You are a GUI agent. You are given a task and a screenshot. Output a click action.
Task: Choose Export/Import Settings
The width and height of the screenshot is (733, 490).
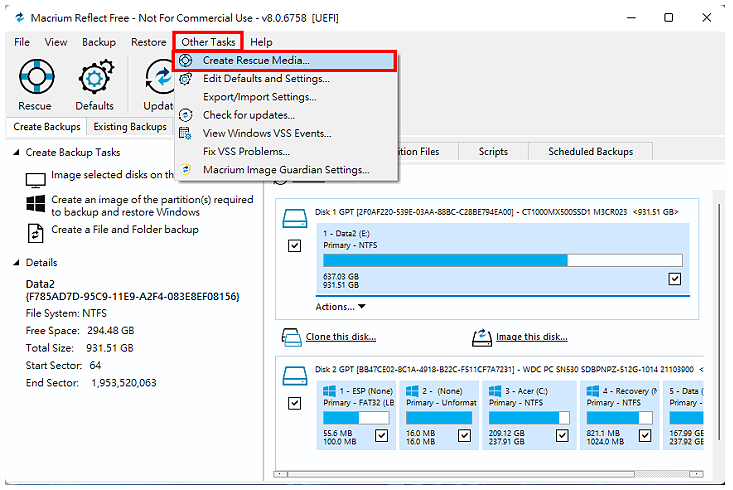[286, 97]
